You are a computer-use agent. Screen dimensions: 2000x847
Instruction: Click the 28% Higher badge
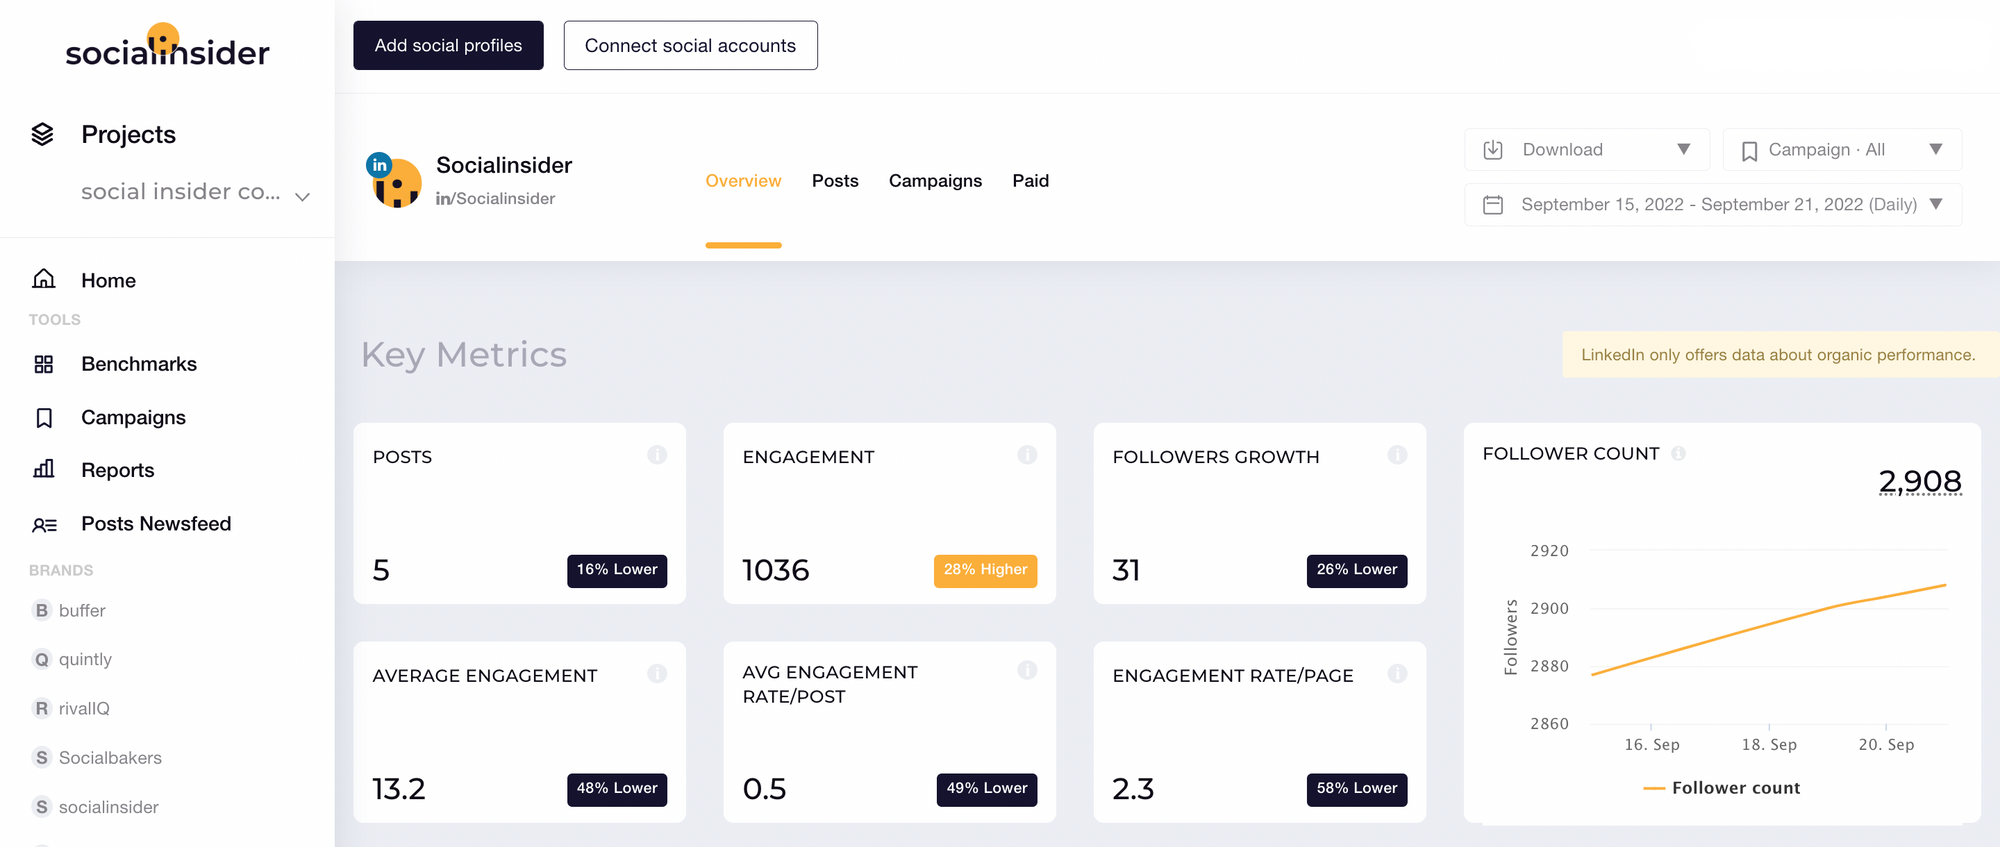pyautogui.click(x=985, y=570)
